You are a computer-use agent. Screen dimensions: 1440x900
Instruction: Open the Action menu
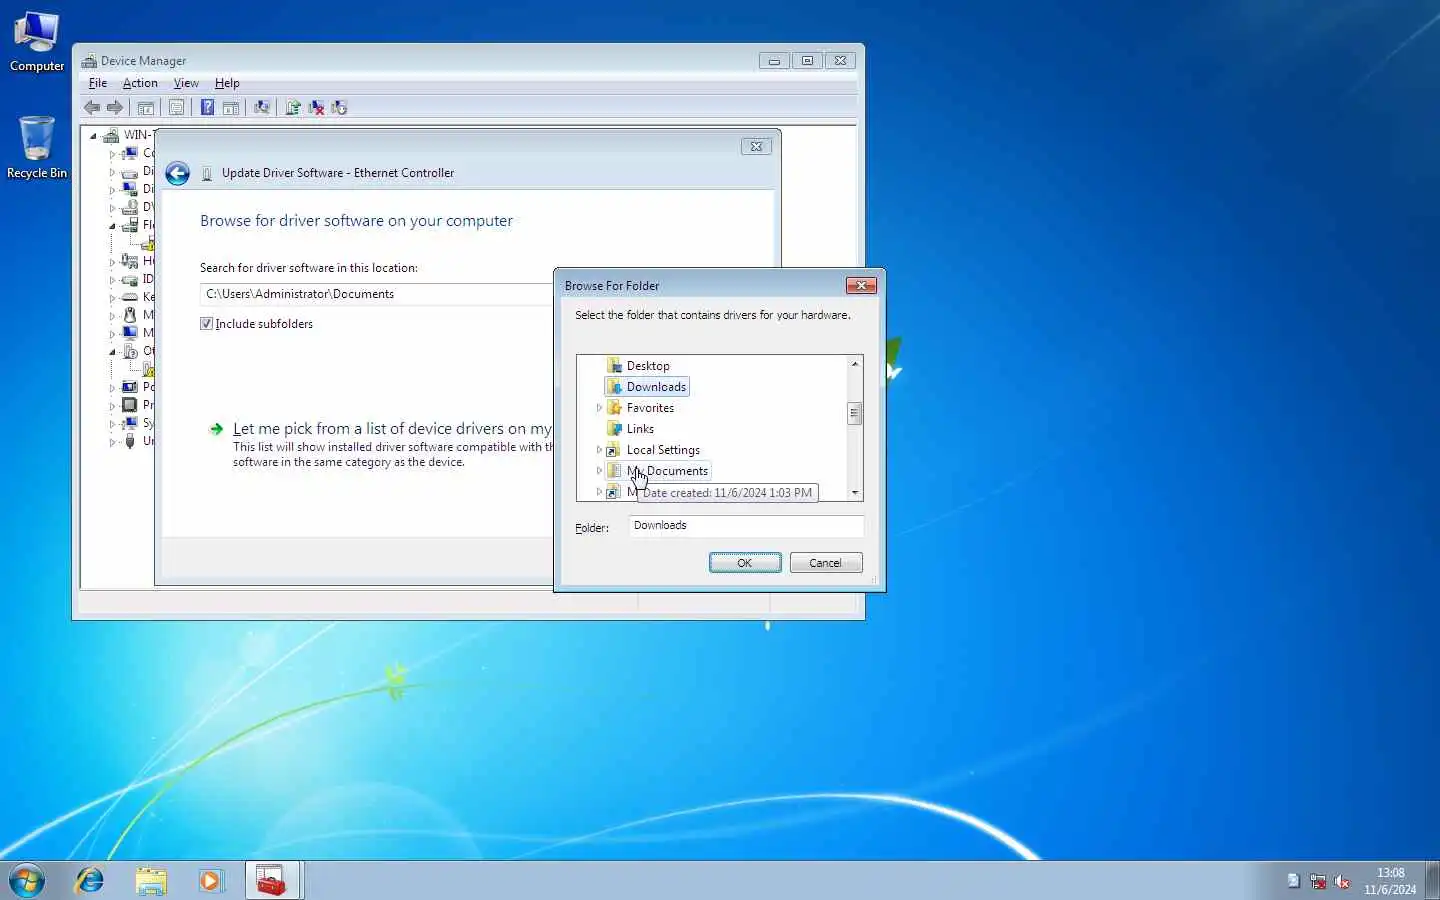coord(140,83)
